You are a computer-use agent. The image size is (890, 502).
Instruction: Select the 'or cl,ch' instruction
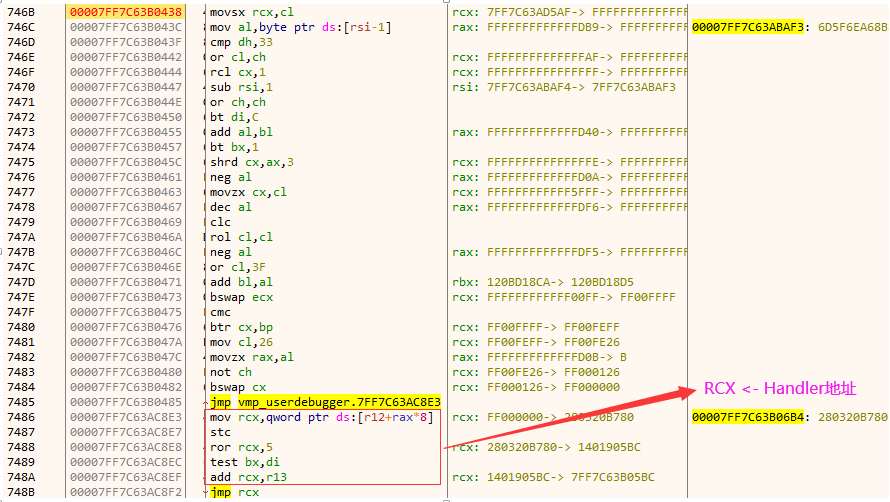coord(238,57)
